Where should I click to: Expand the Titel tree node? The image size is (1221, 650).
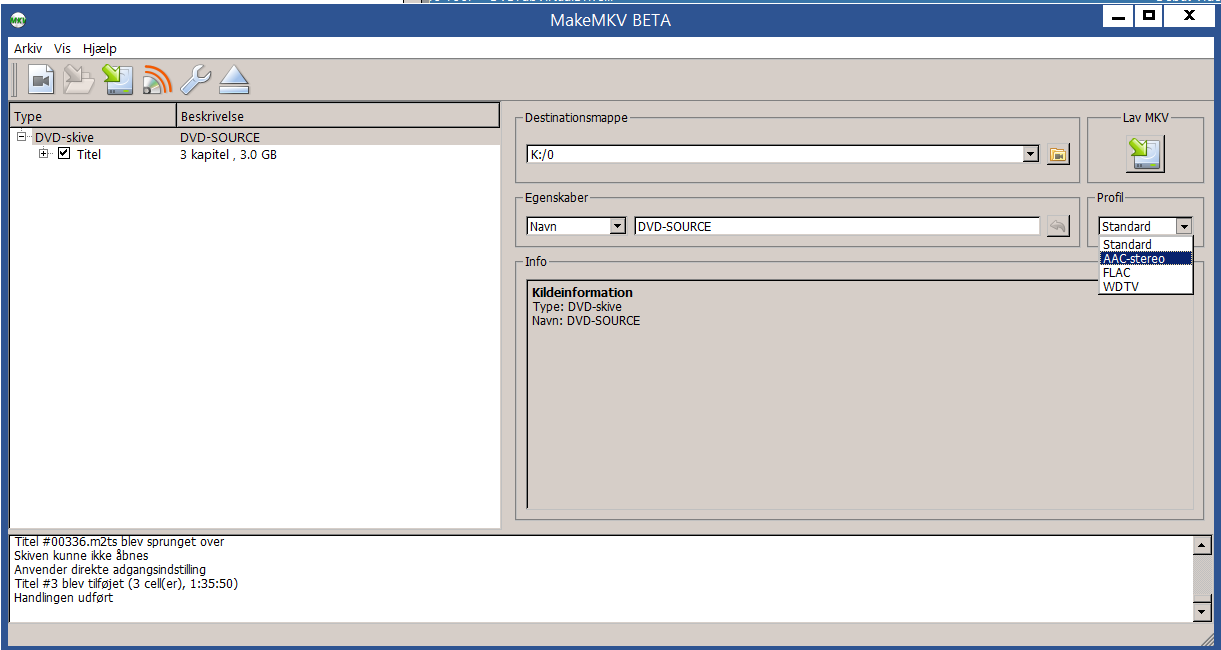(x=44, y=154)
